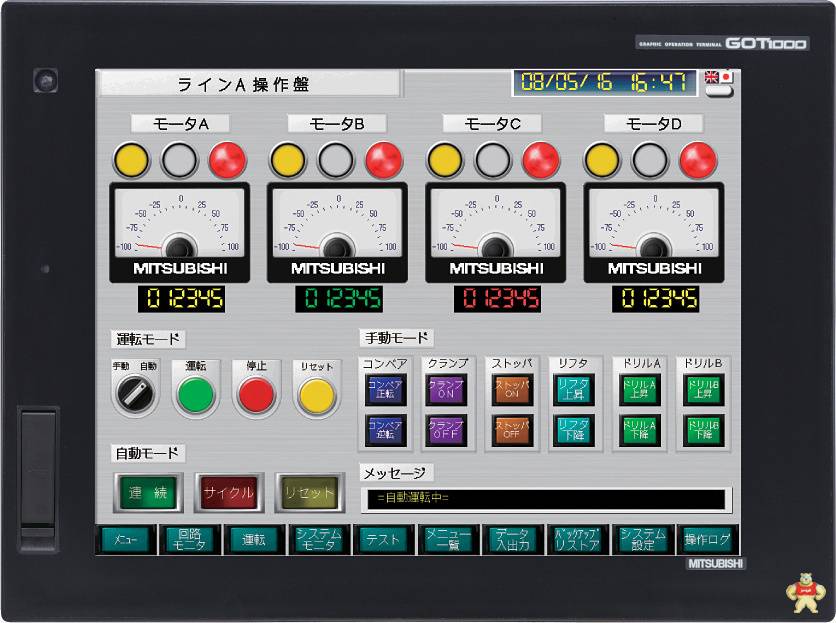Turn the 手動/自動 selector key switch
The image size is (836, 623).
click(x=134, y=395)
